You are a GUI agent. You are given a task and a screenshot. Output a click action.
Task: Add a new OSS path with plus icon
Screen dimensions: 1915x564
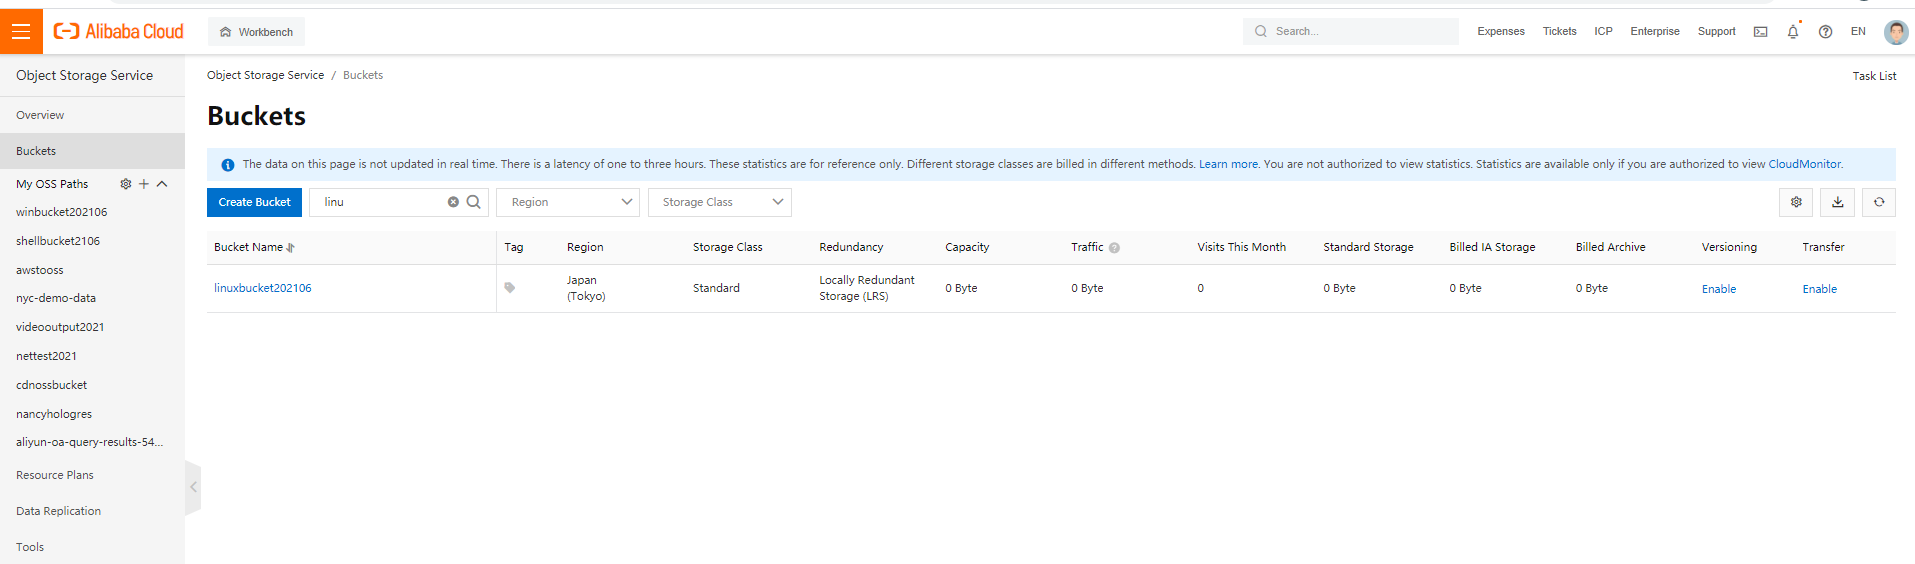(x=144, y=184)
